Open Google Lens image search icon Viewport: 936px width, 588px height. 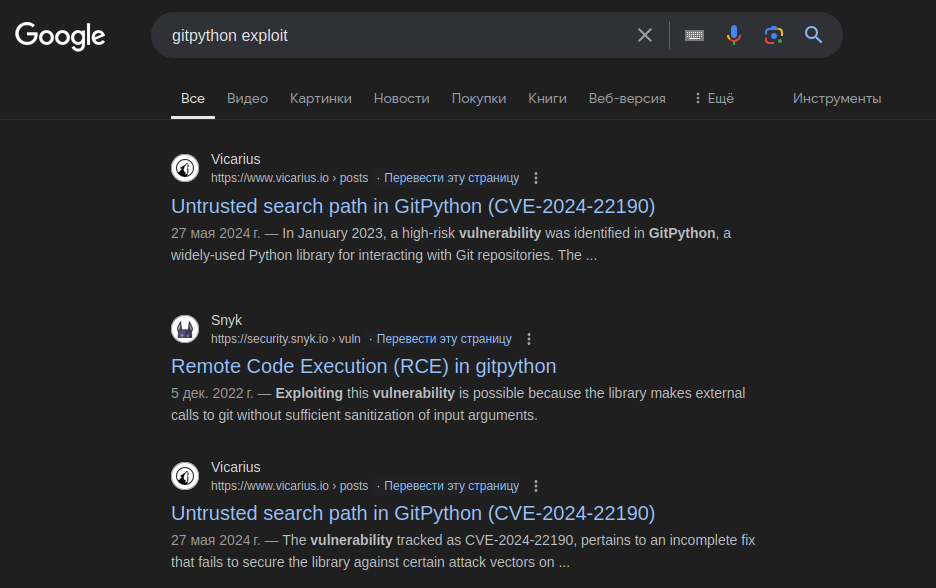pyautogui.click(x=774, y=35)
